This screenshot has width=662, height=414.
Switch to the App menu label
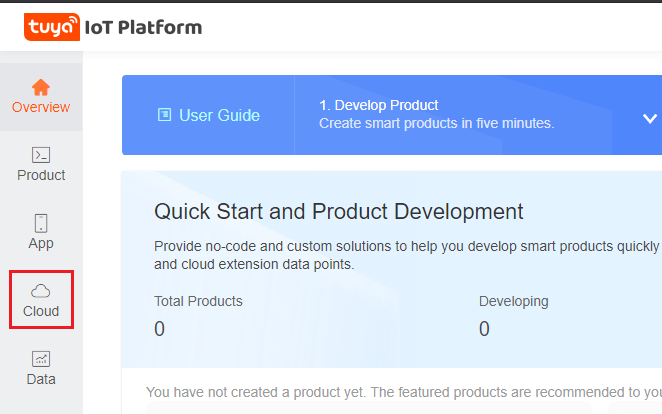pos(41,243)
